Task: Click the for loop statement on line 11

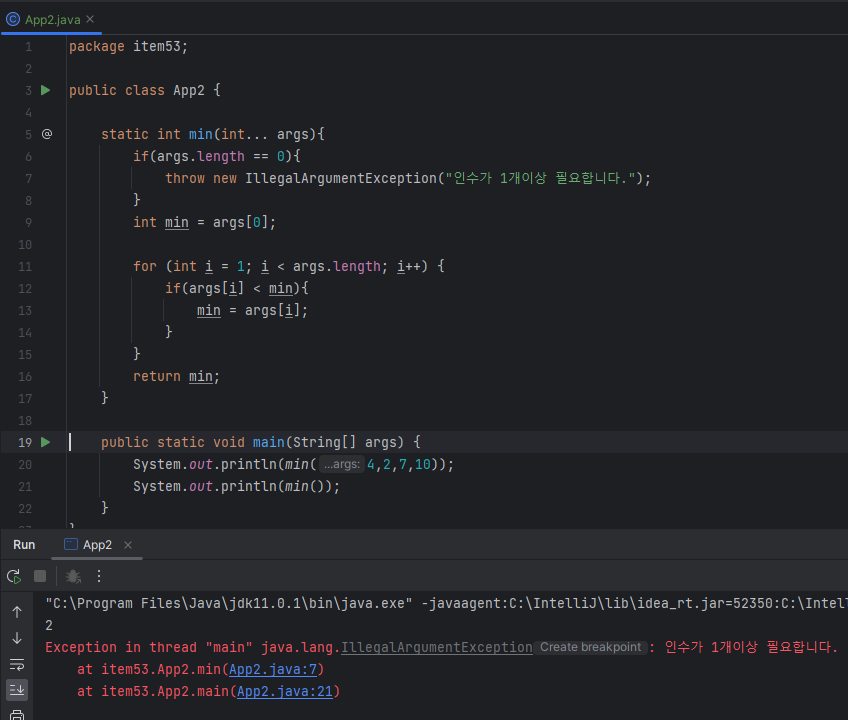Action: click(289, 267)
